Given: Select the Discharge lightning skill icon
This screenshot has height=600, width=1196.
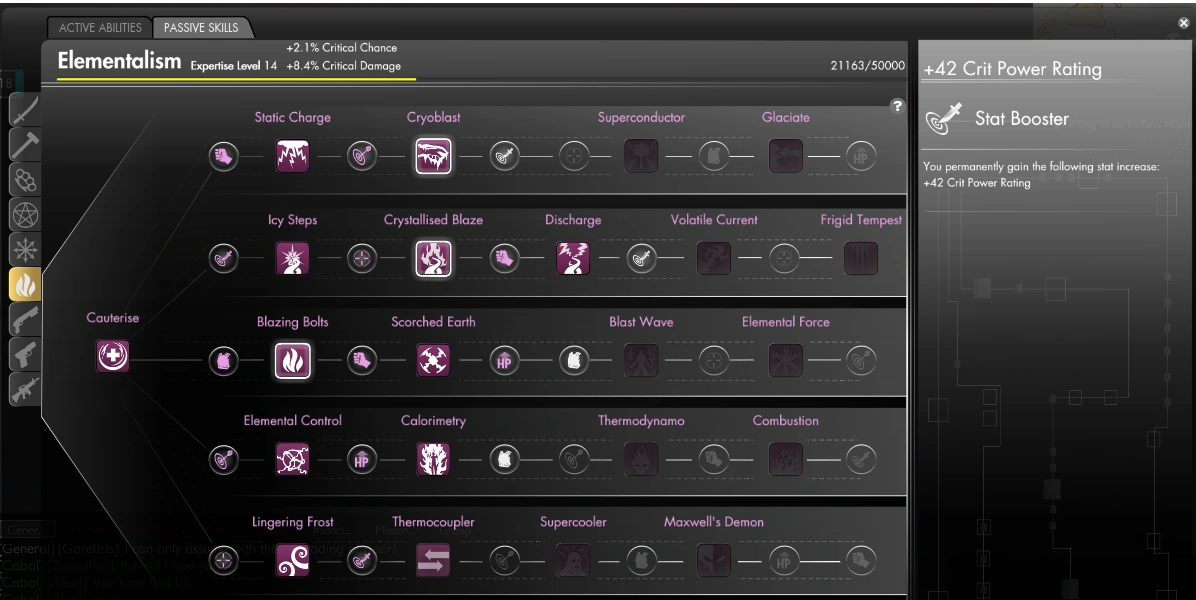Looking at the screenshot, I should (573, 258).
